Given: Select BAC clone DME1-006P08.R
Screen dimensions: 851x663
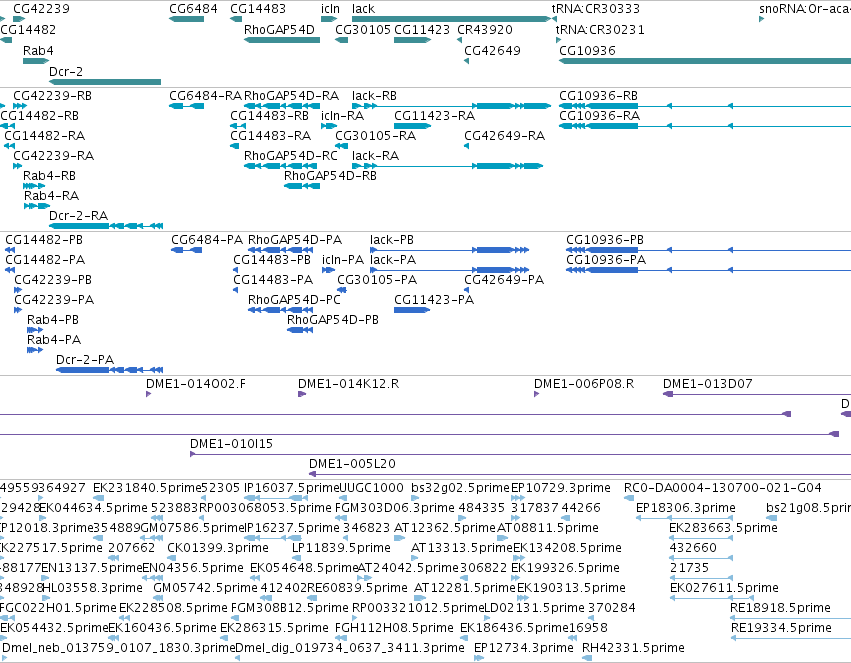Looking at the screenshot, I should [584, 384].
